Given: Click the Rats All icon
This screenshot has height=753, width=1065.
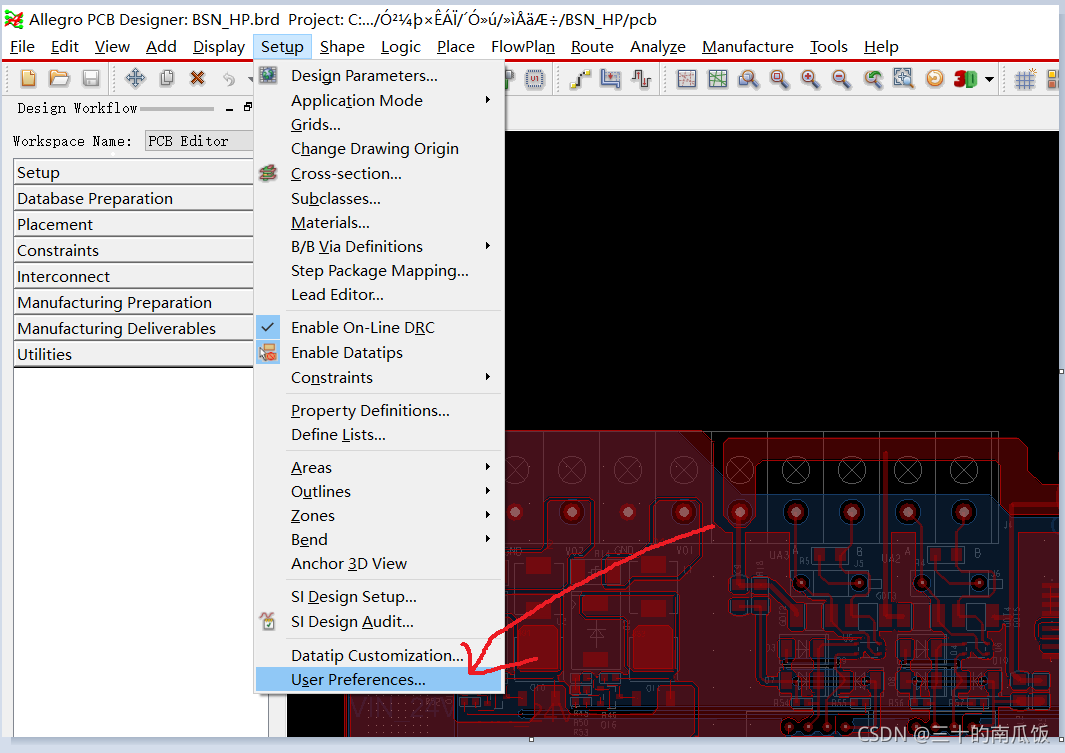Looking at the screenshot, I should [x=717, y=79].
